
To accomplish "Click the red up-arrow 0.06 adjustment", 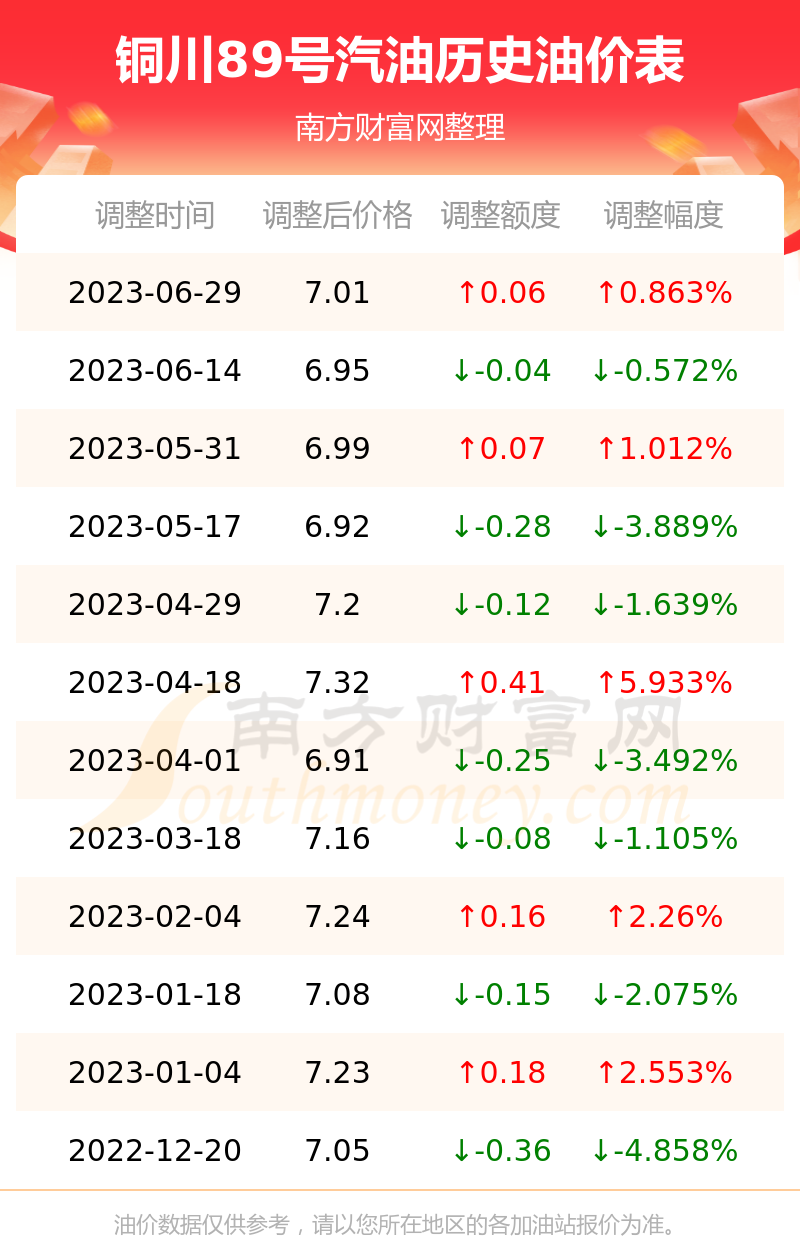I will 501,293.
